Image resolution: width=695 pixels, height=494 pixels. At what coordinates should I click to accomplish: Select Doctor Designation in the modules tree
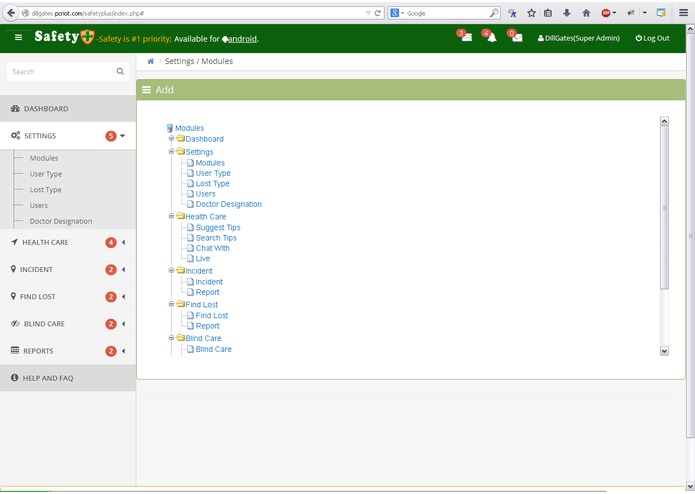[228, 204]
